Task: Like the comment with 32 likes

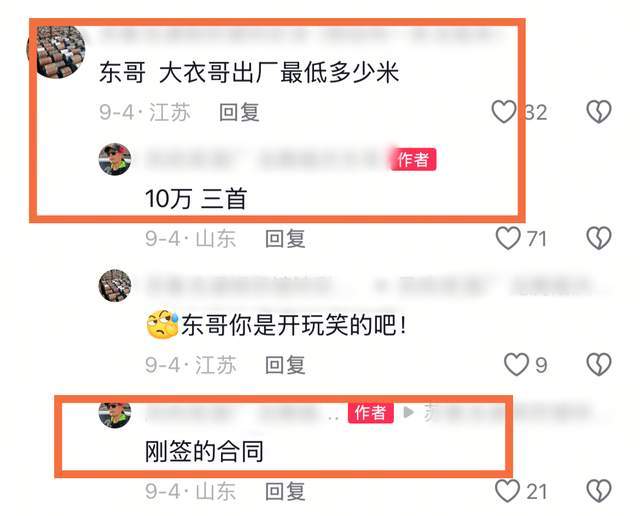Action: pos(504,112)
